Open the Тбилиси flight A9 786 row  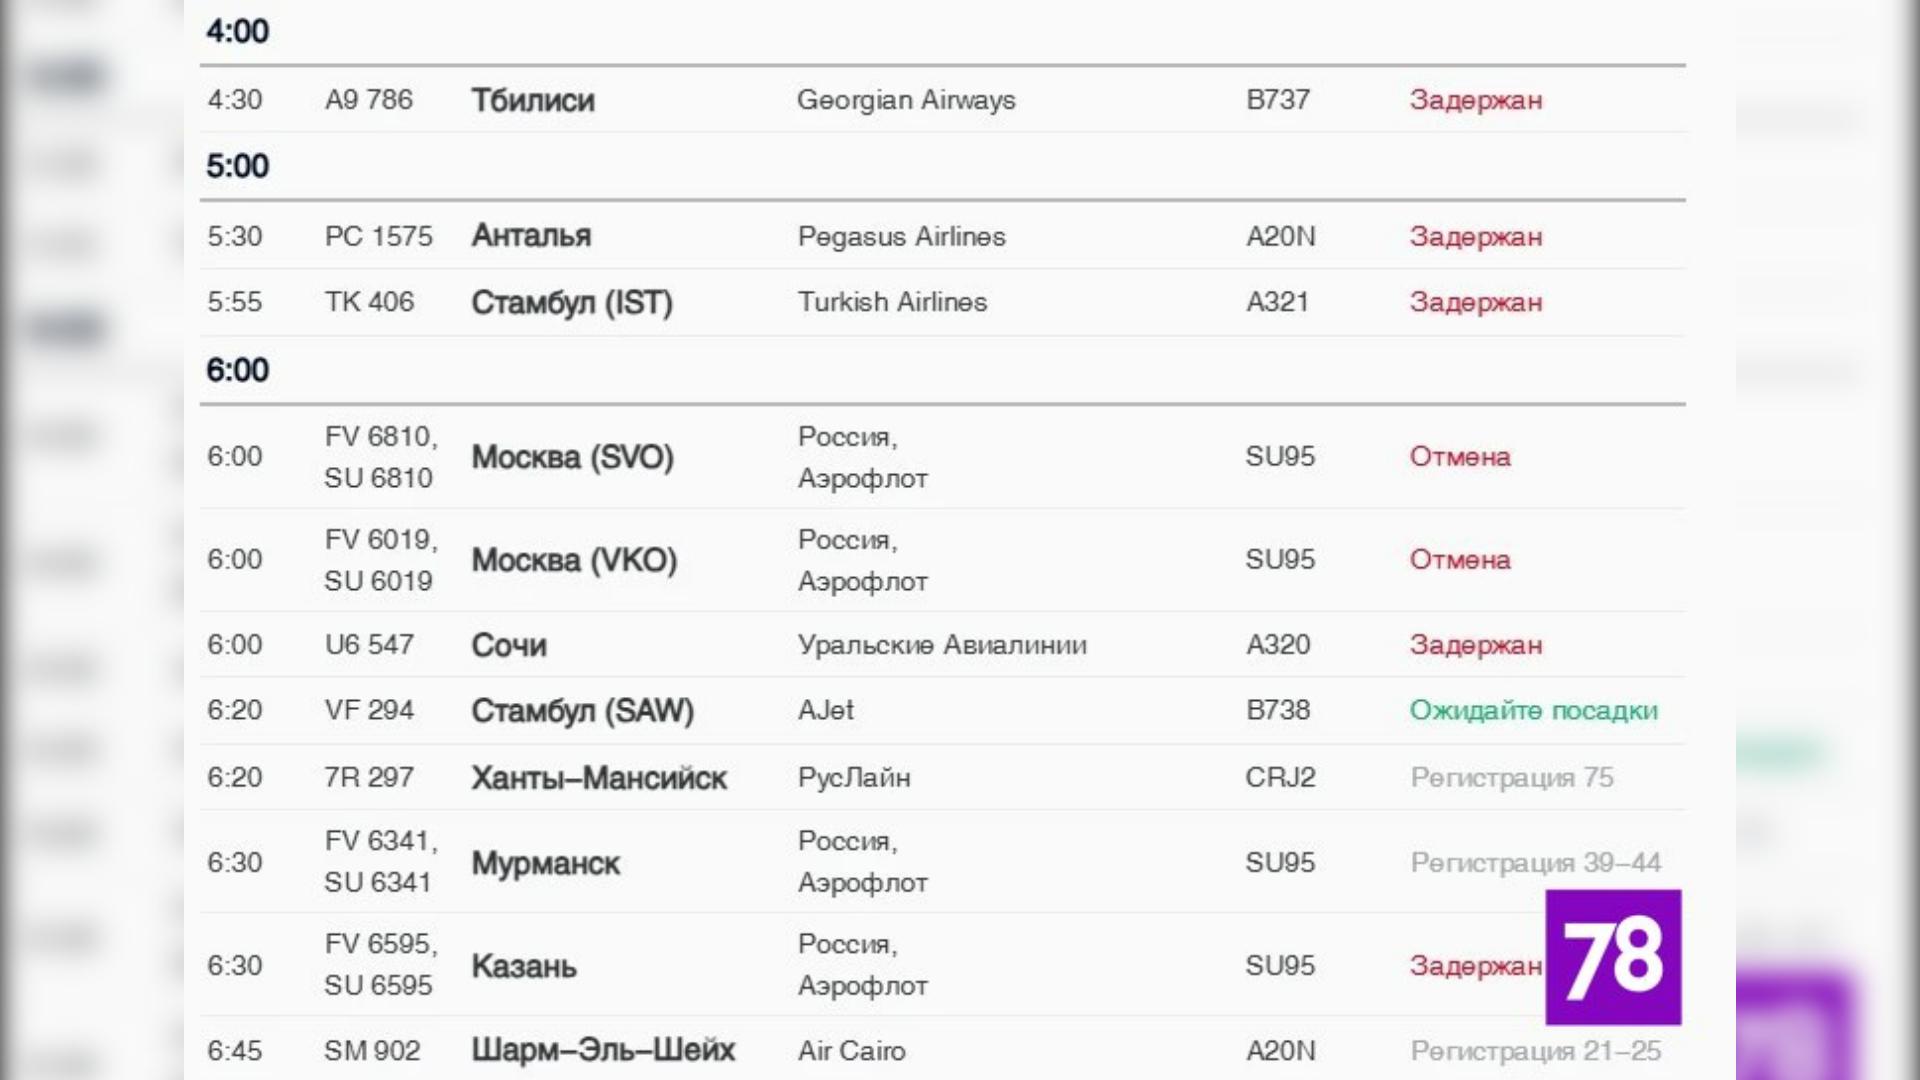(x=533, y=100)
